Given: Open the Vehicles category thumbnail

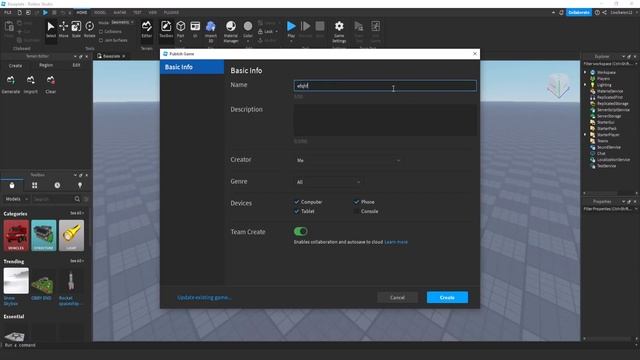Looking at the screenshot, I should coord(16,236).
